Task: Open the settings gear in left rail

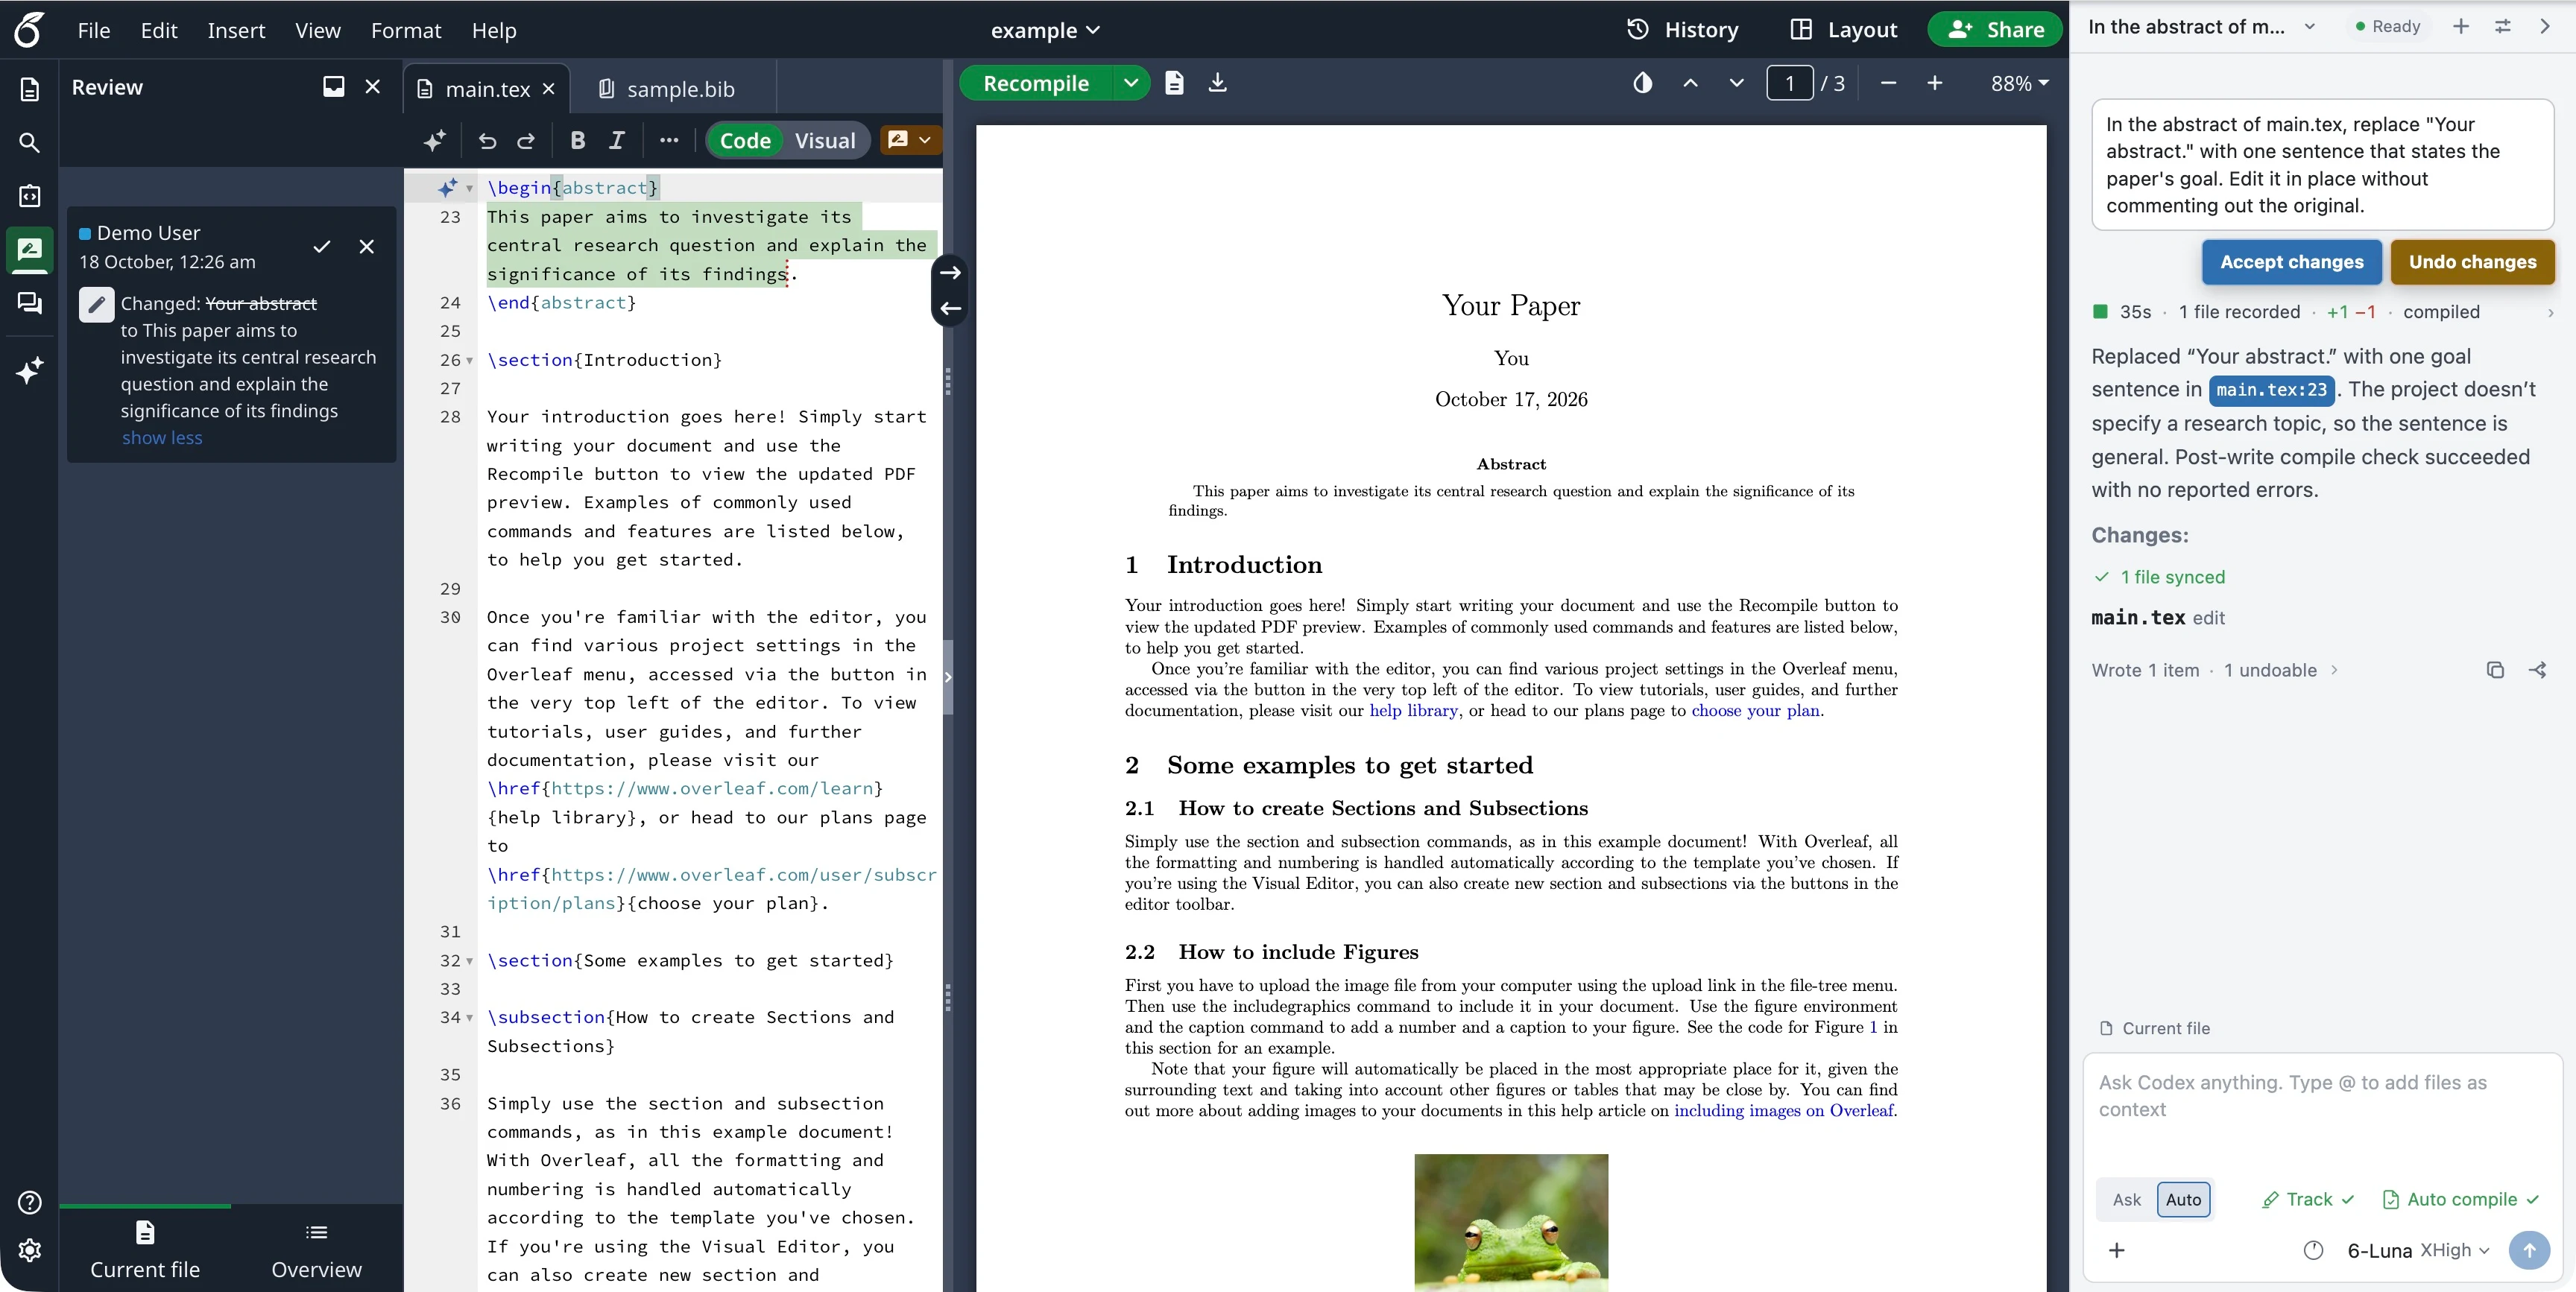Action: (30, 1250)
